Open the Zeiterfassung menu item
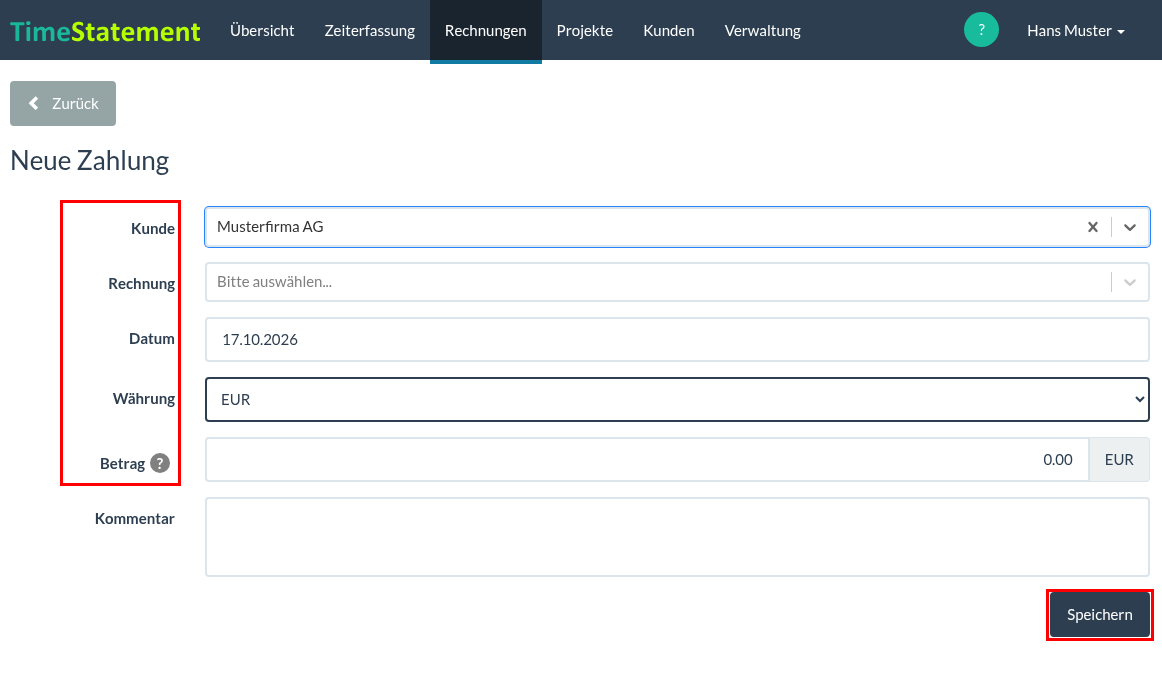 click(369, 31)
